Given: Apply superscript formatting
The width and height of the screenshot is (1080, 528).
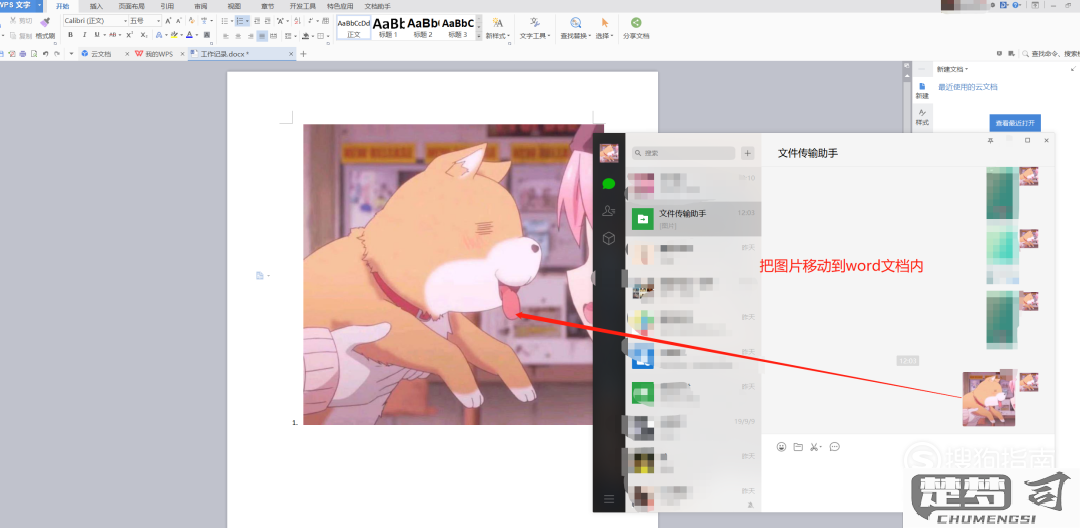Looking at the screenshot, I should coord(129,35).
